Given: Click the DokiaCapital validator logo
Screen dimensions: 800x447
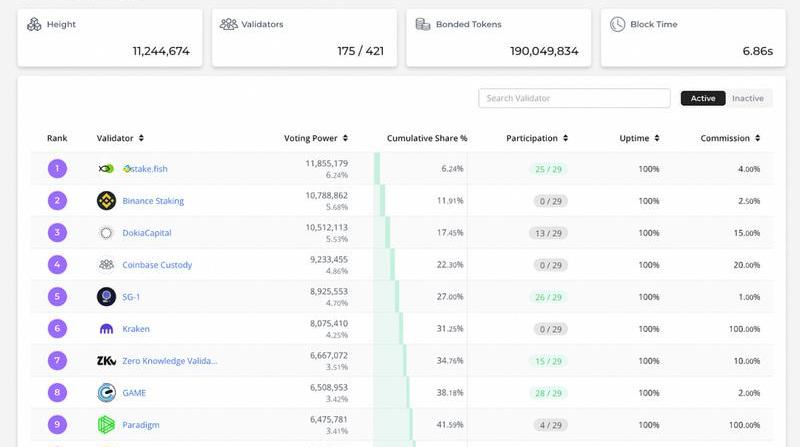Looking at the screenshot, I should pyautogui.click(x=106, y=233).
